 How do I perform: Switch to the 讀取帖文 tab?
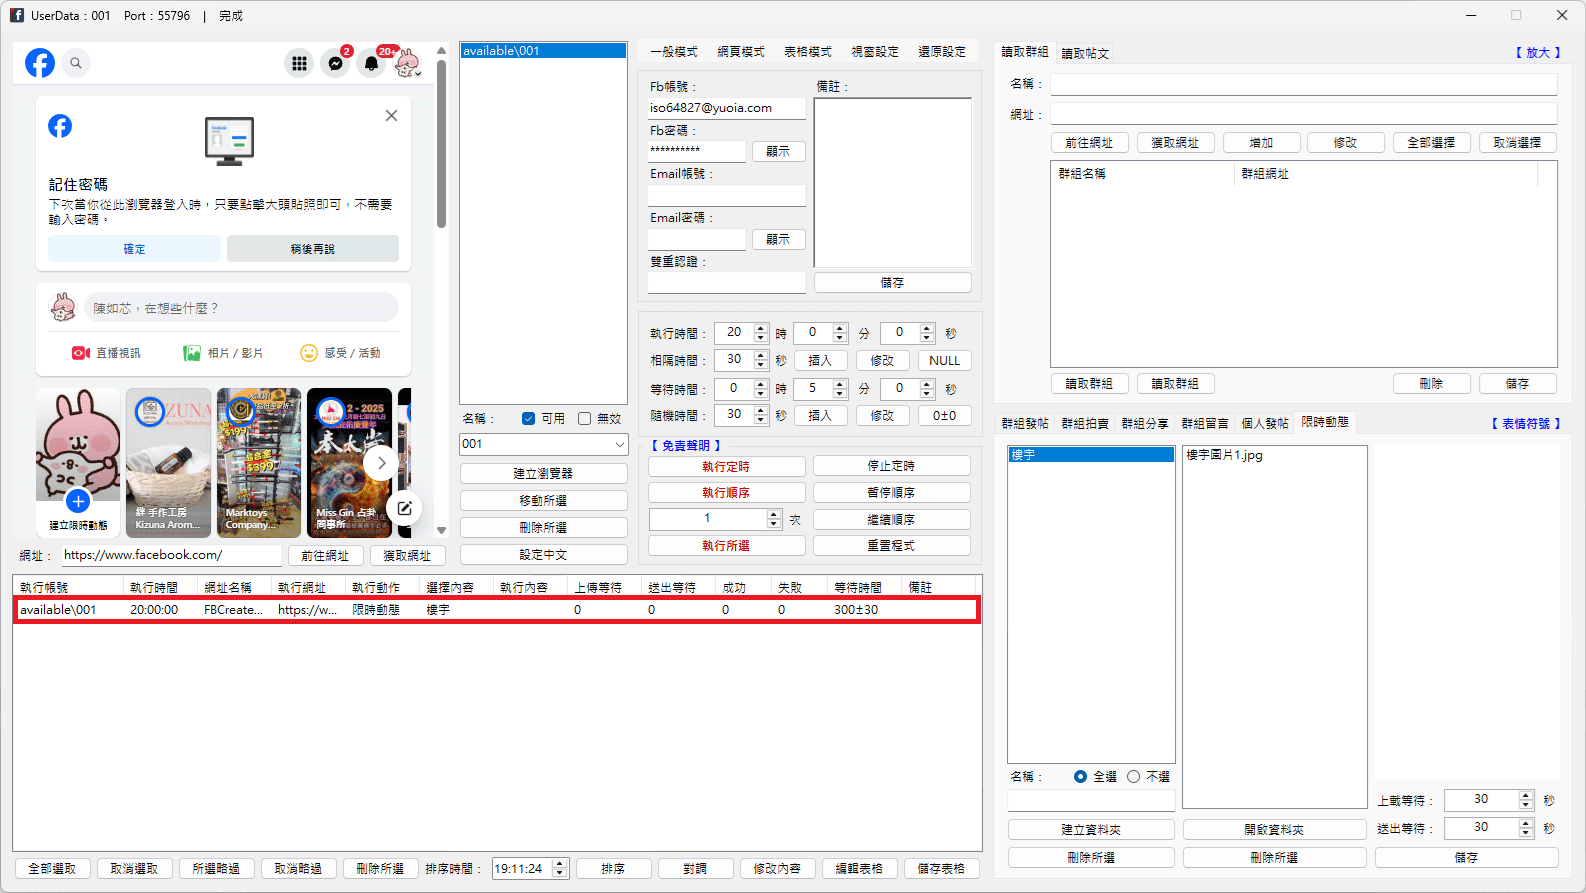1085,53
